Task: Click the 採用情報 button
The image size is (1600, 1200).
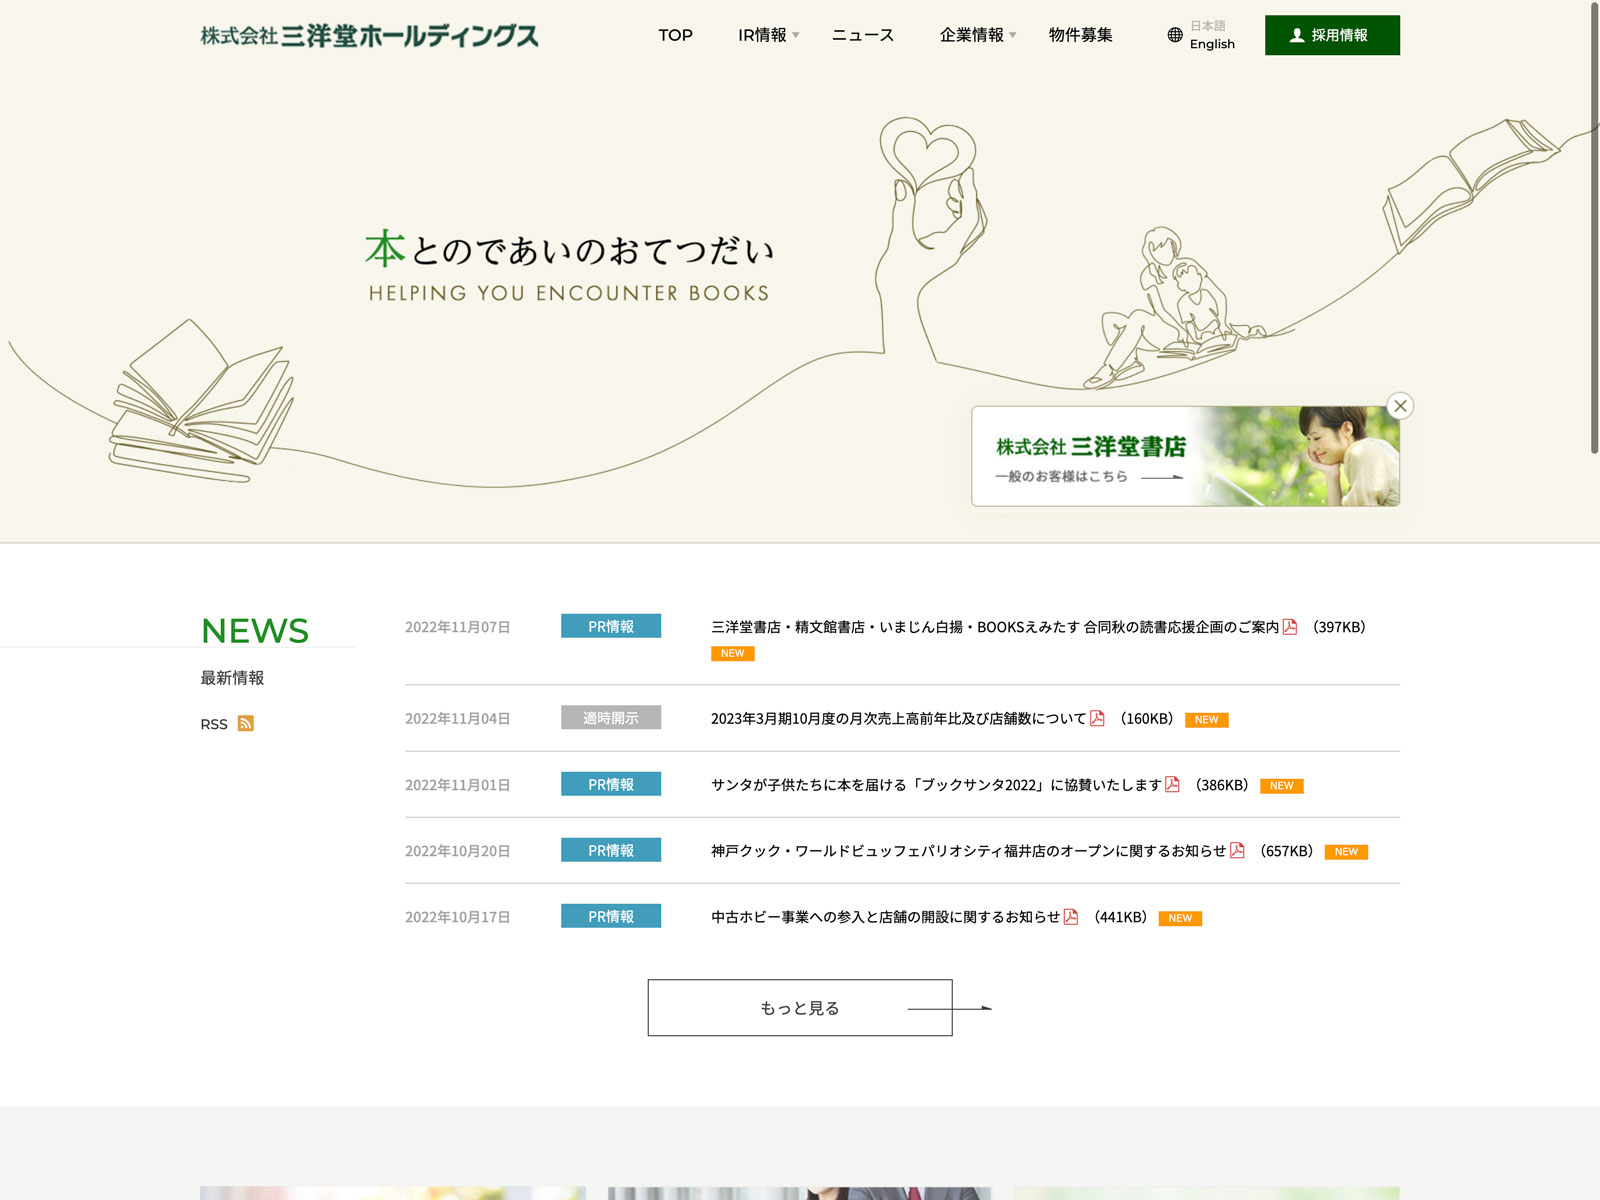Action: [x=1332, y=35]
